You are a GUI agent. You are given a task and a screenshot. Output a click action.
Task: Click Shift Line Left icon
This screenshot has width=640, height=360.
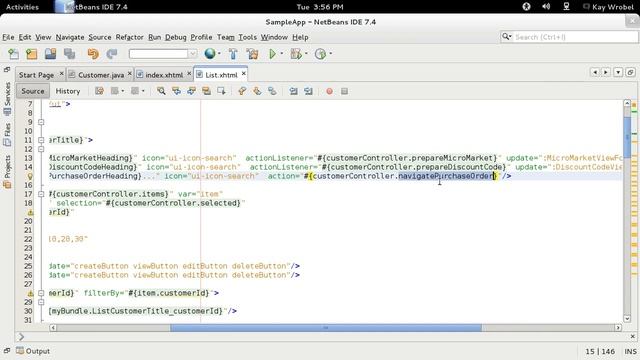click(293, 91)
